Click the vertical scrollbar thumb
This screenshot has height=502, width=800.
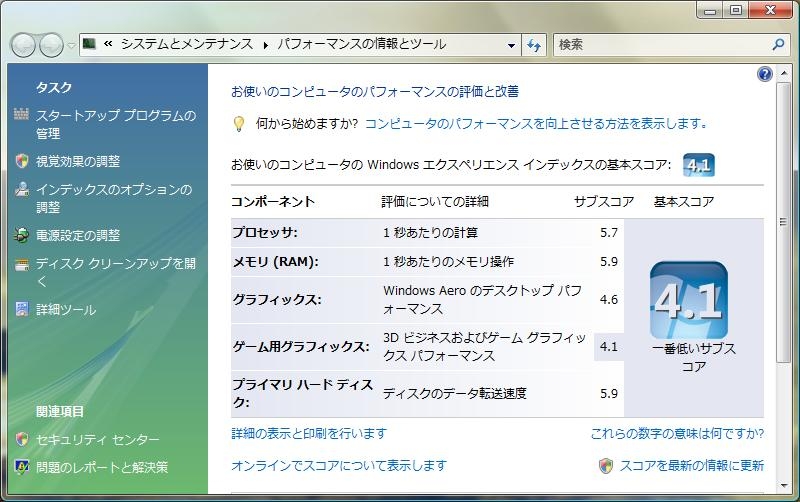(783, 222)
